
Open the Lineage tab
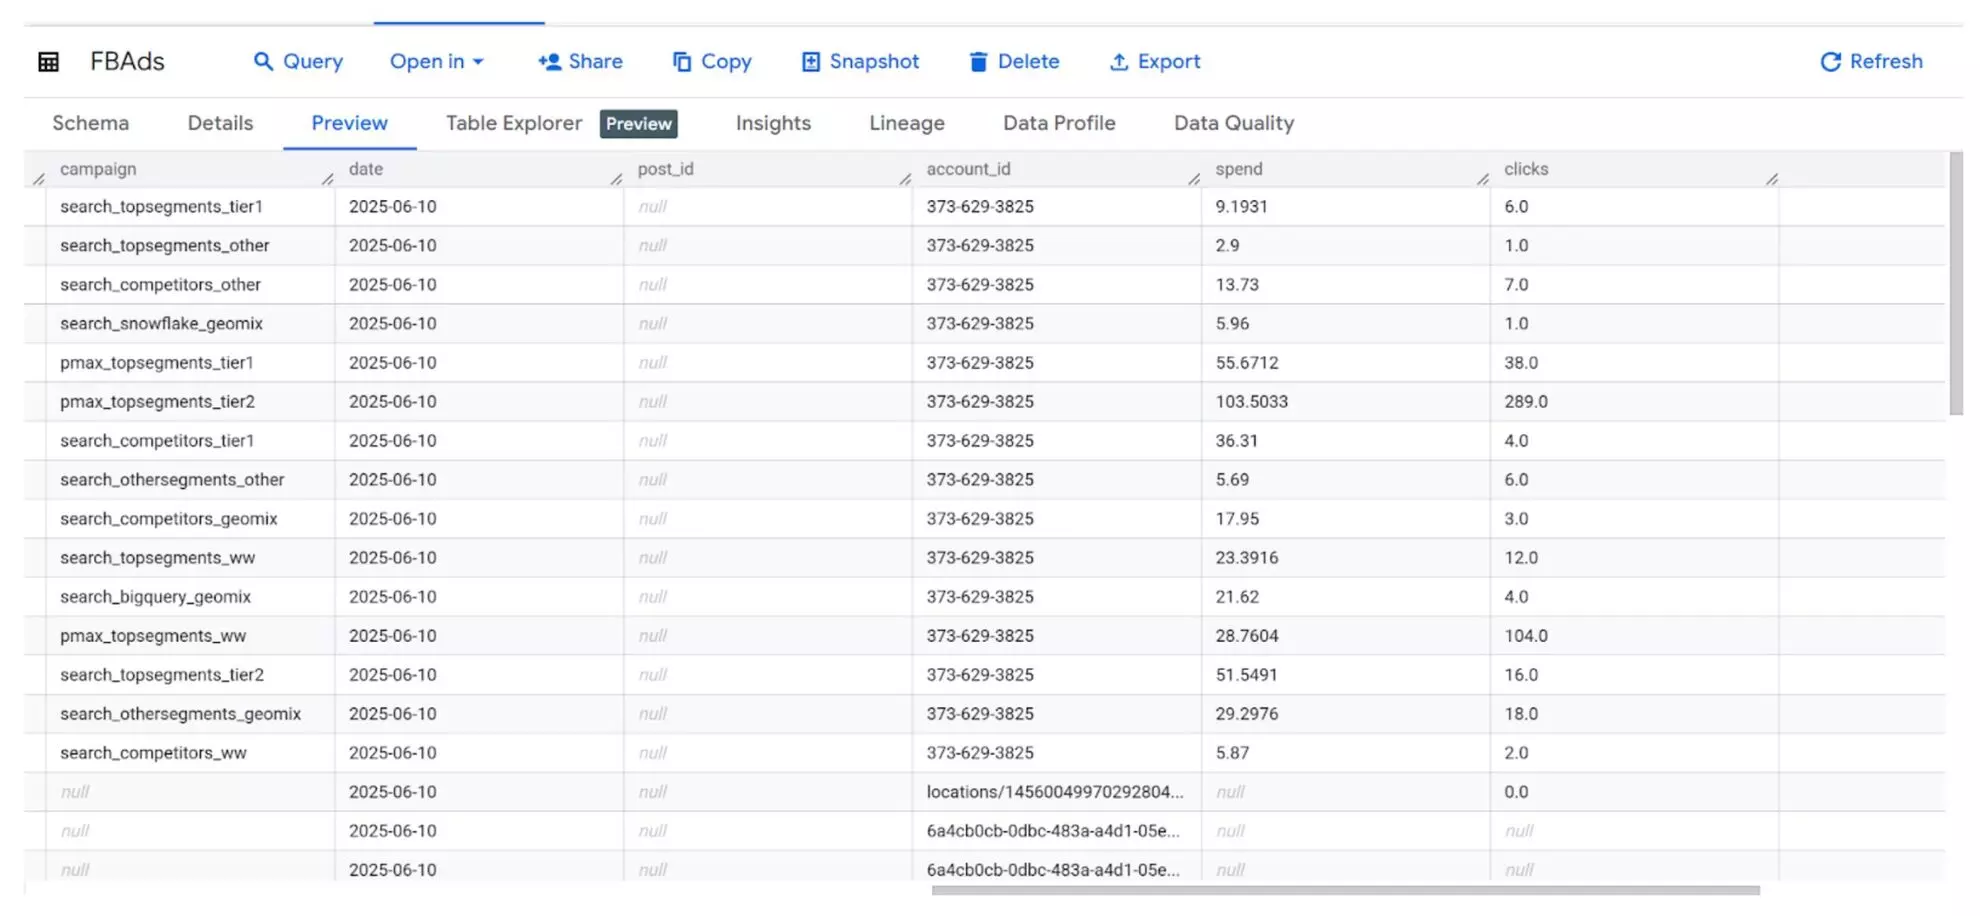(905, 123)
